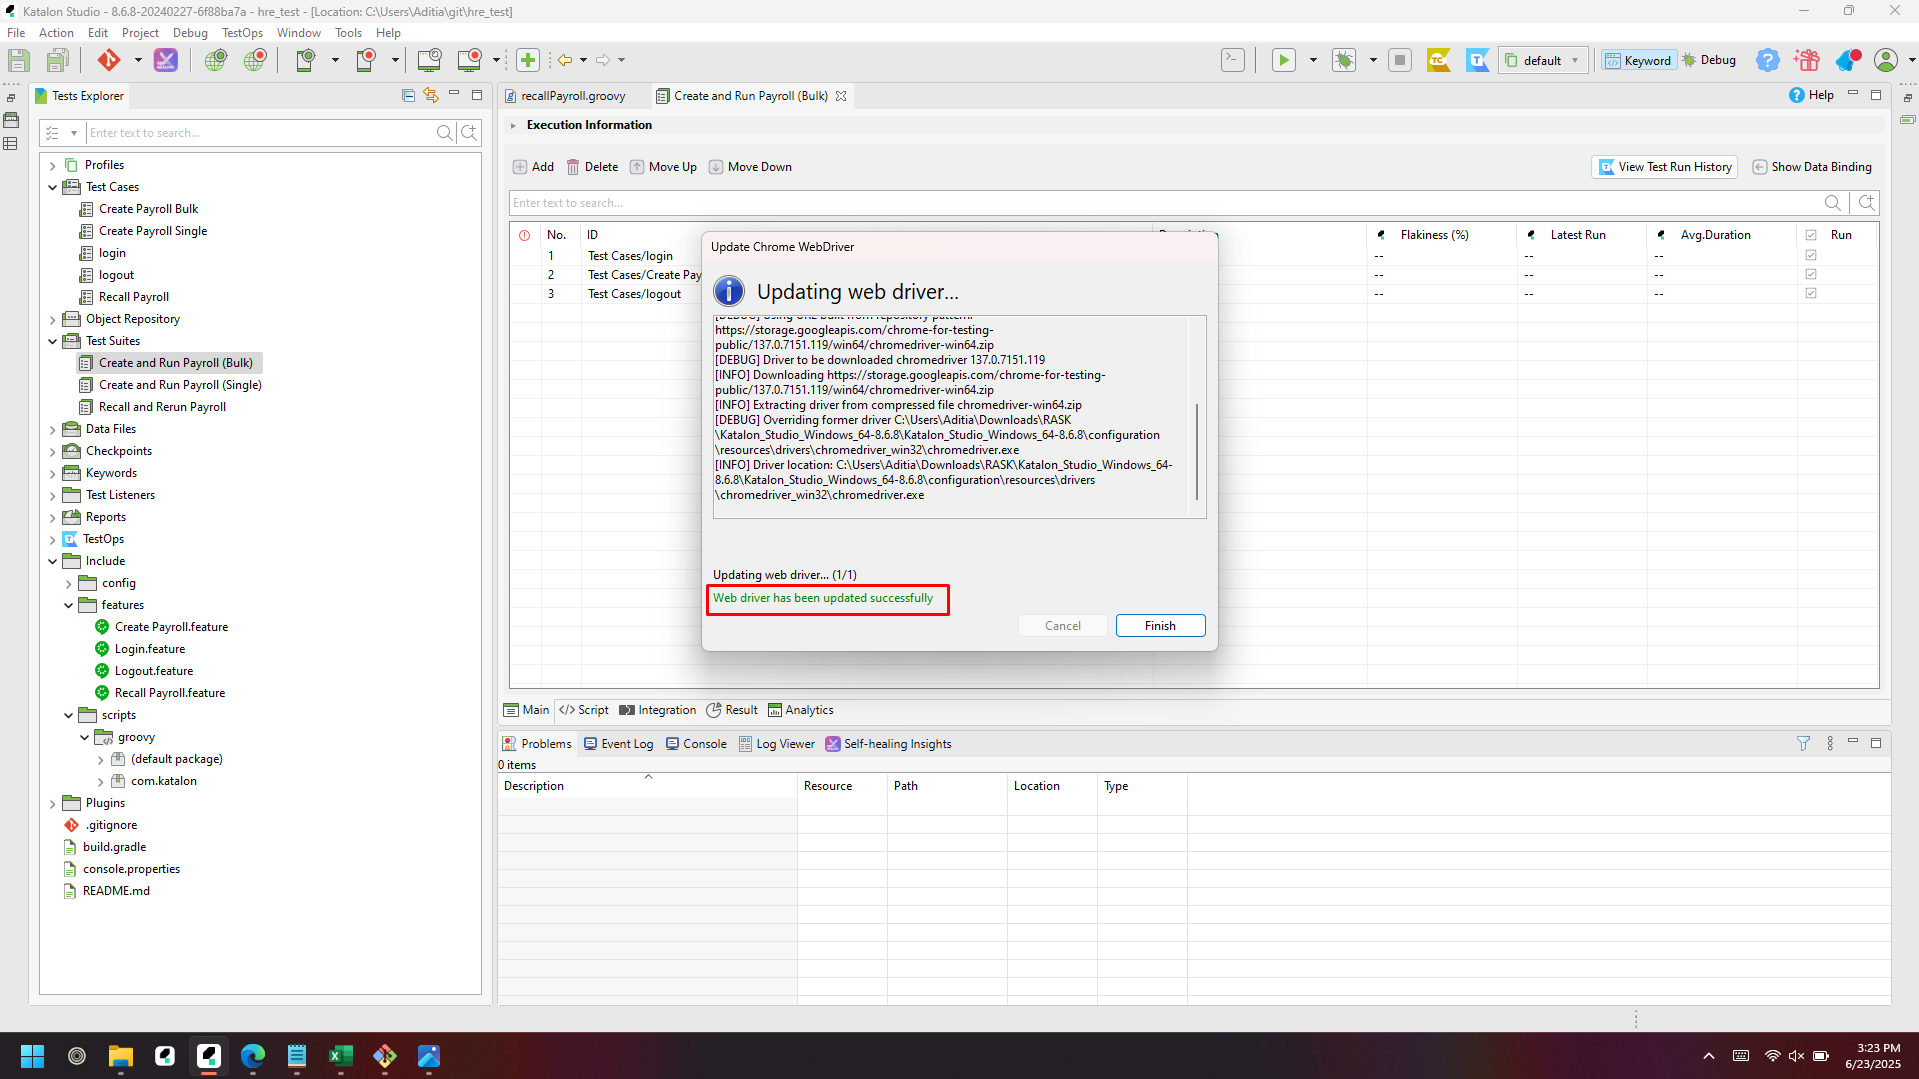Click the Stop execution button

pyautogui.click(x=1400, y=60)
